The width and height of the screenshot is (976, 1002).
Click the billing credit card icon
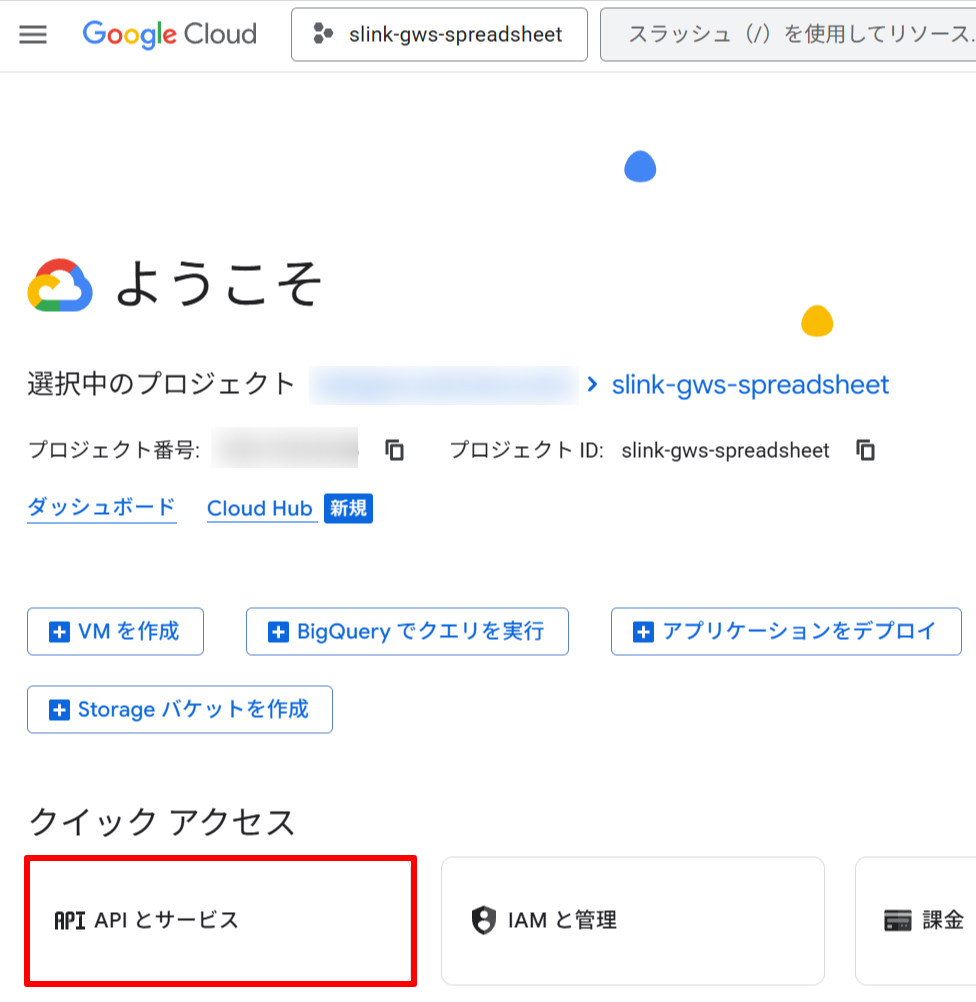point(897,921)
